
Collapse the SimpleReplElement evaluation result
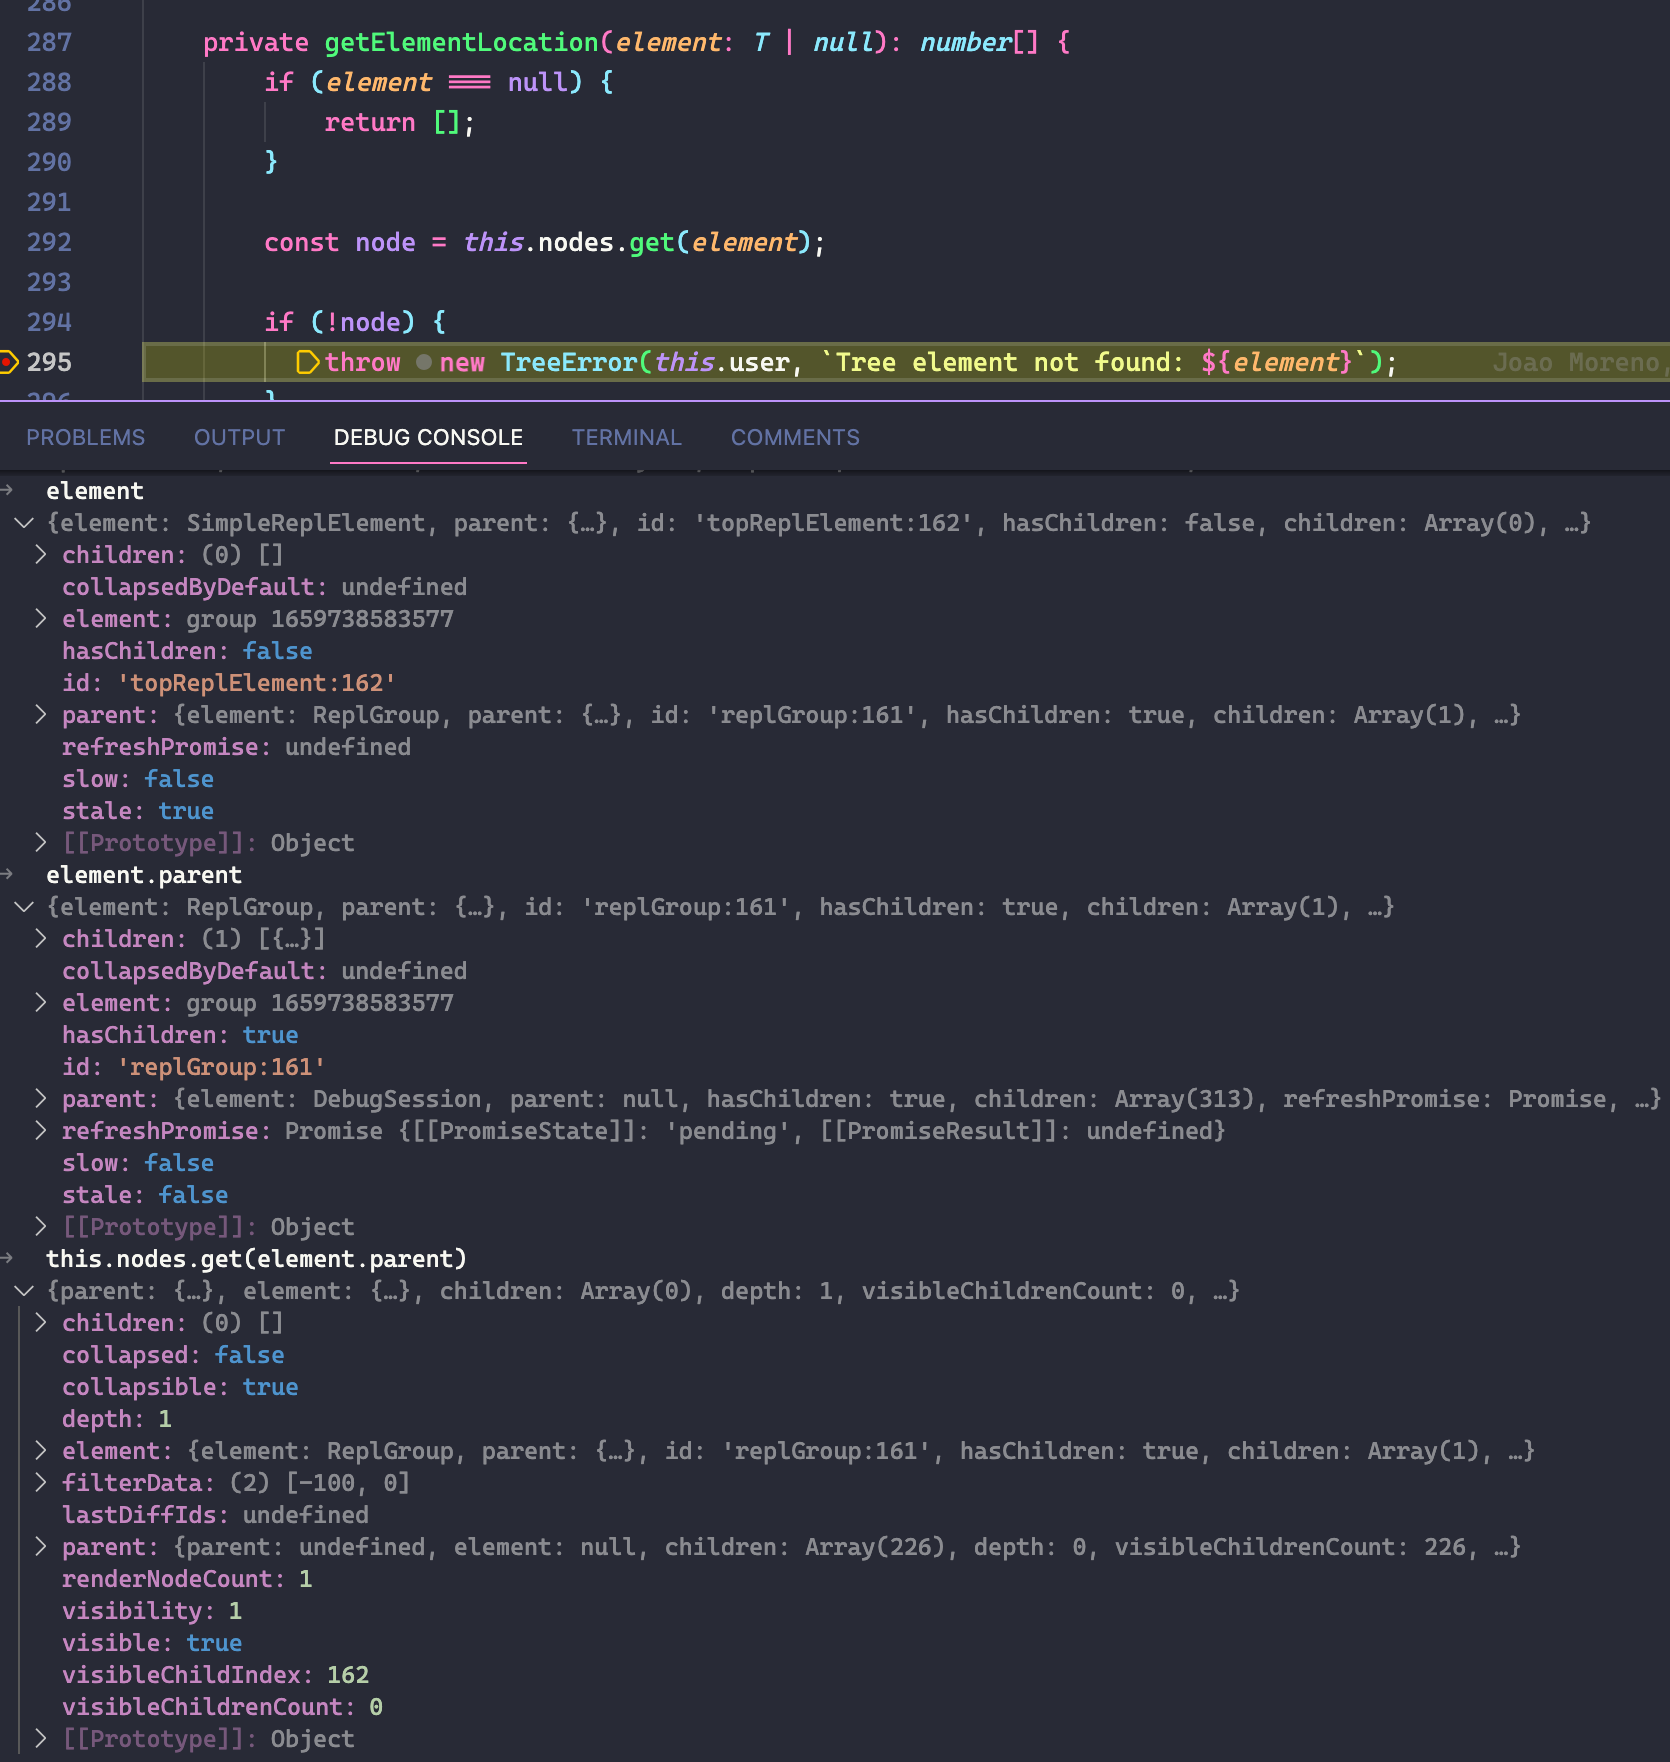(24, 523)
